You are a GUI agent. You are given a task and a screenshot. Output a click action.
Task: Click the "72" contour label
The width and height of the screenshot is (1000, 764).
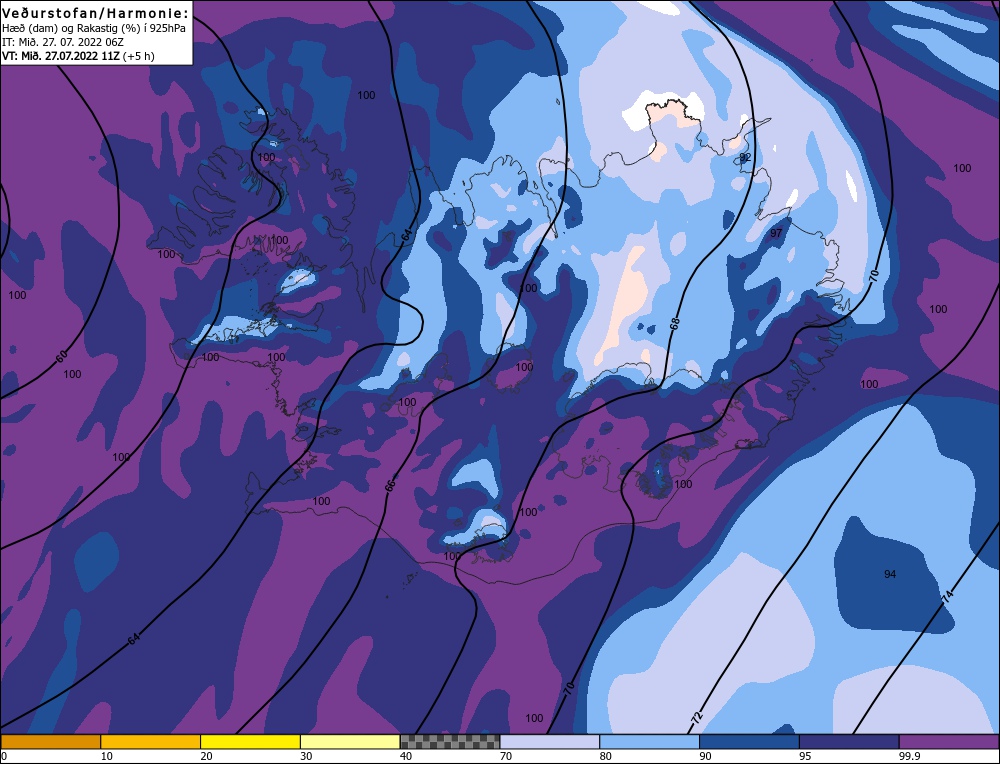click(x=696, y=717)
